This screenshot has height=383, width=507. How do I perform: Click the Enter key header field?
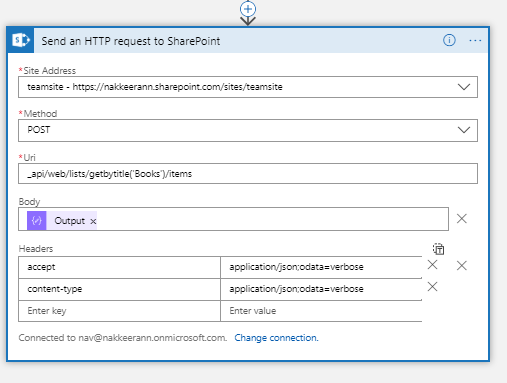pos(119,311)
